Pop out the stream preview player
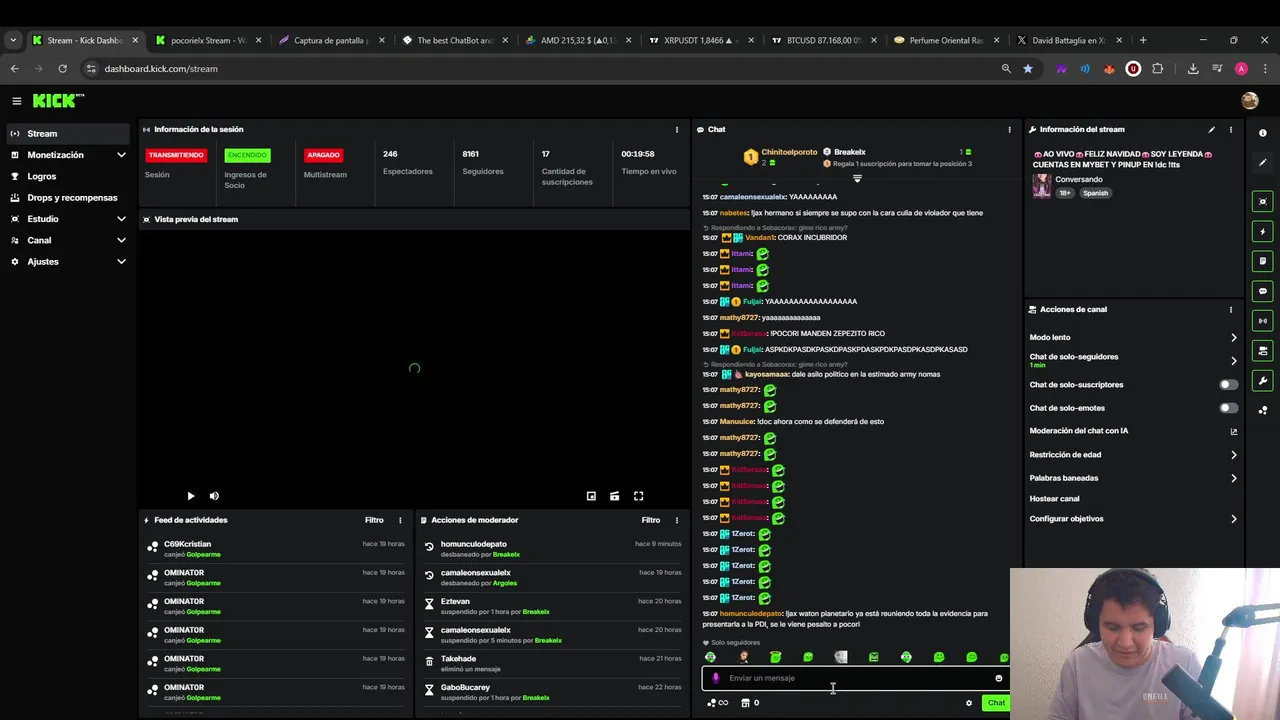This screenshot has width=1280, height=720. [591, 496]
